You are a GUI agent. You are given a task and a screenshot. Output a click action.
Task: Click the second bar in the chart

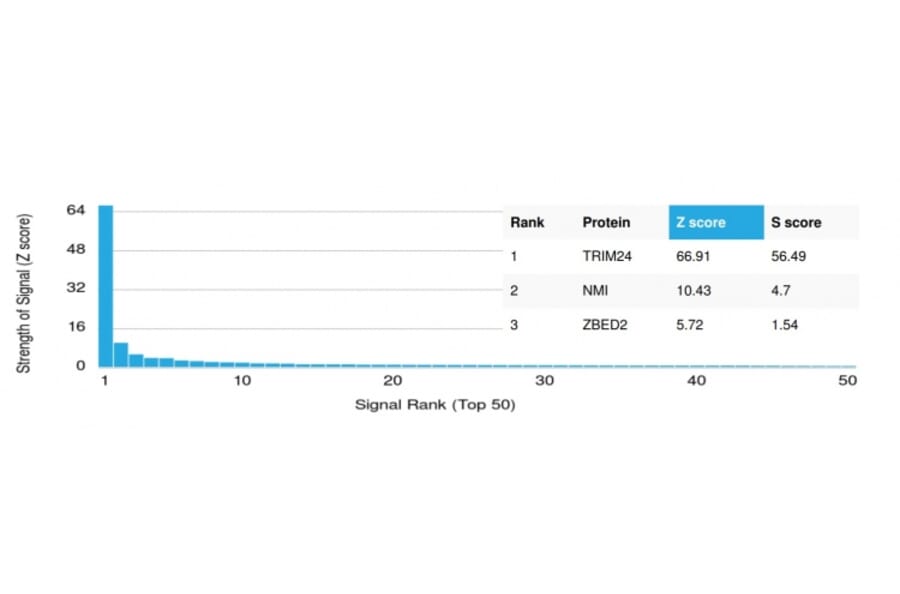(x=120, y=355)
